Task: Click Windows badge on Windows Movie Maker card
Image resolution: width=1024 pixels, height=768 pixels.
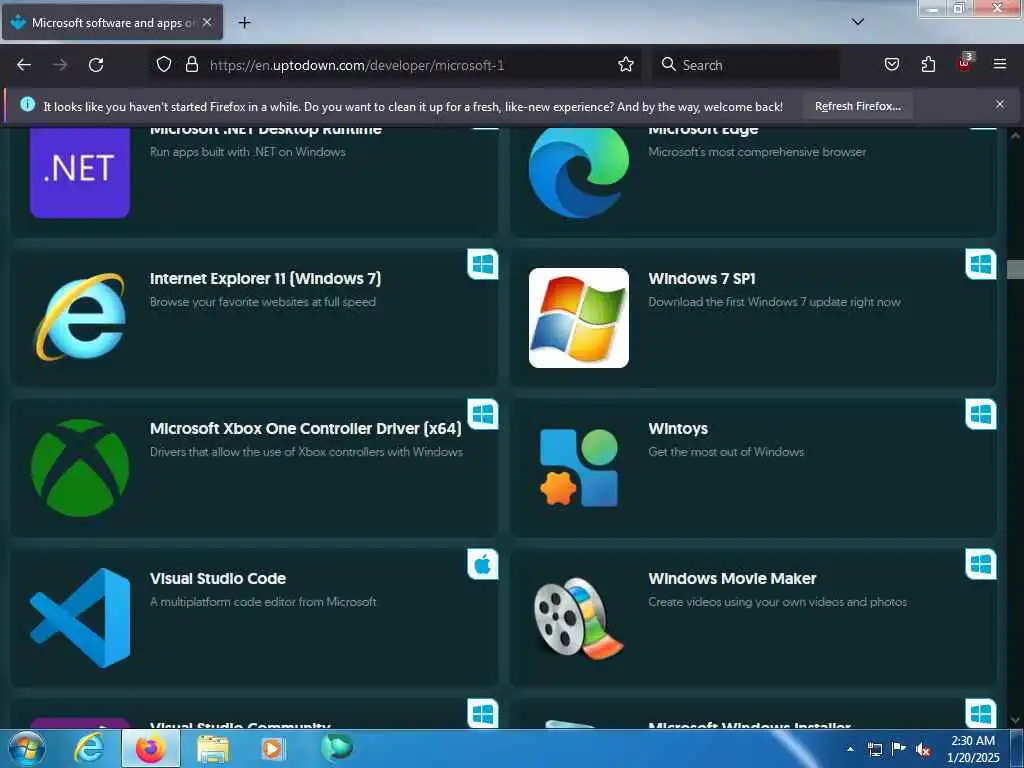Action: point(980,564)
